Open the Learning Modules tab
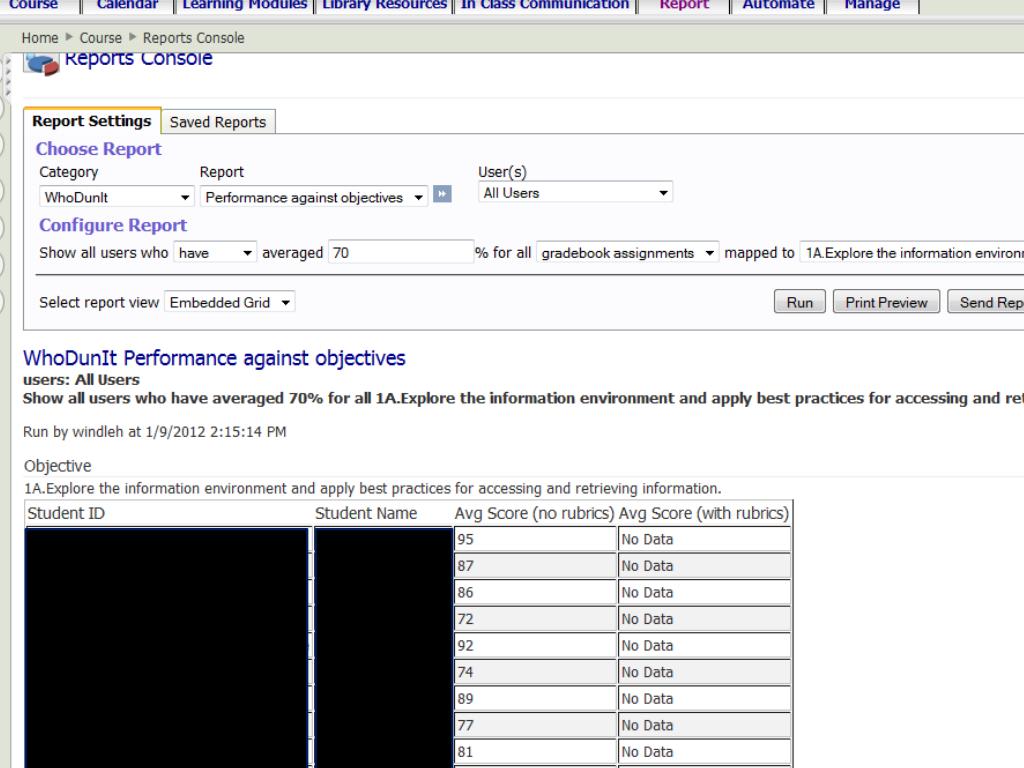The image size is (1024, 768). [245, 5]
